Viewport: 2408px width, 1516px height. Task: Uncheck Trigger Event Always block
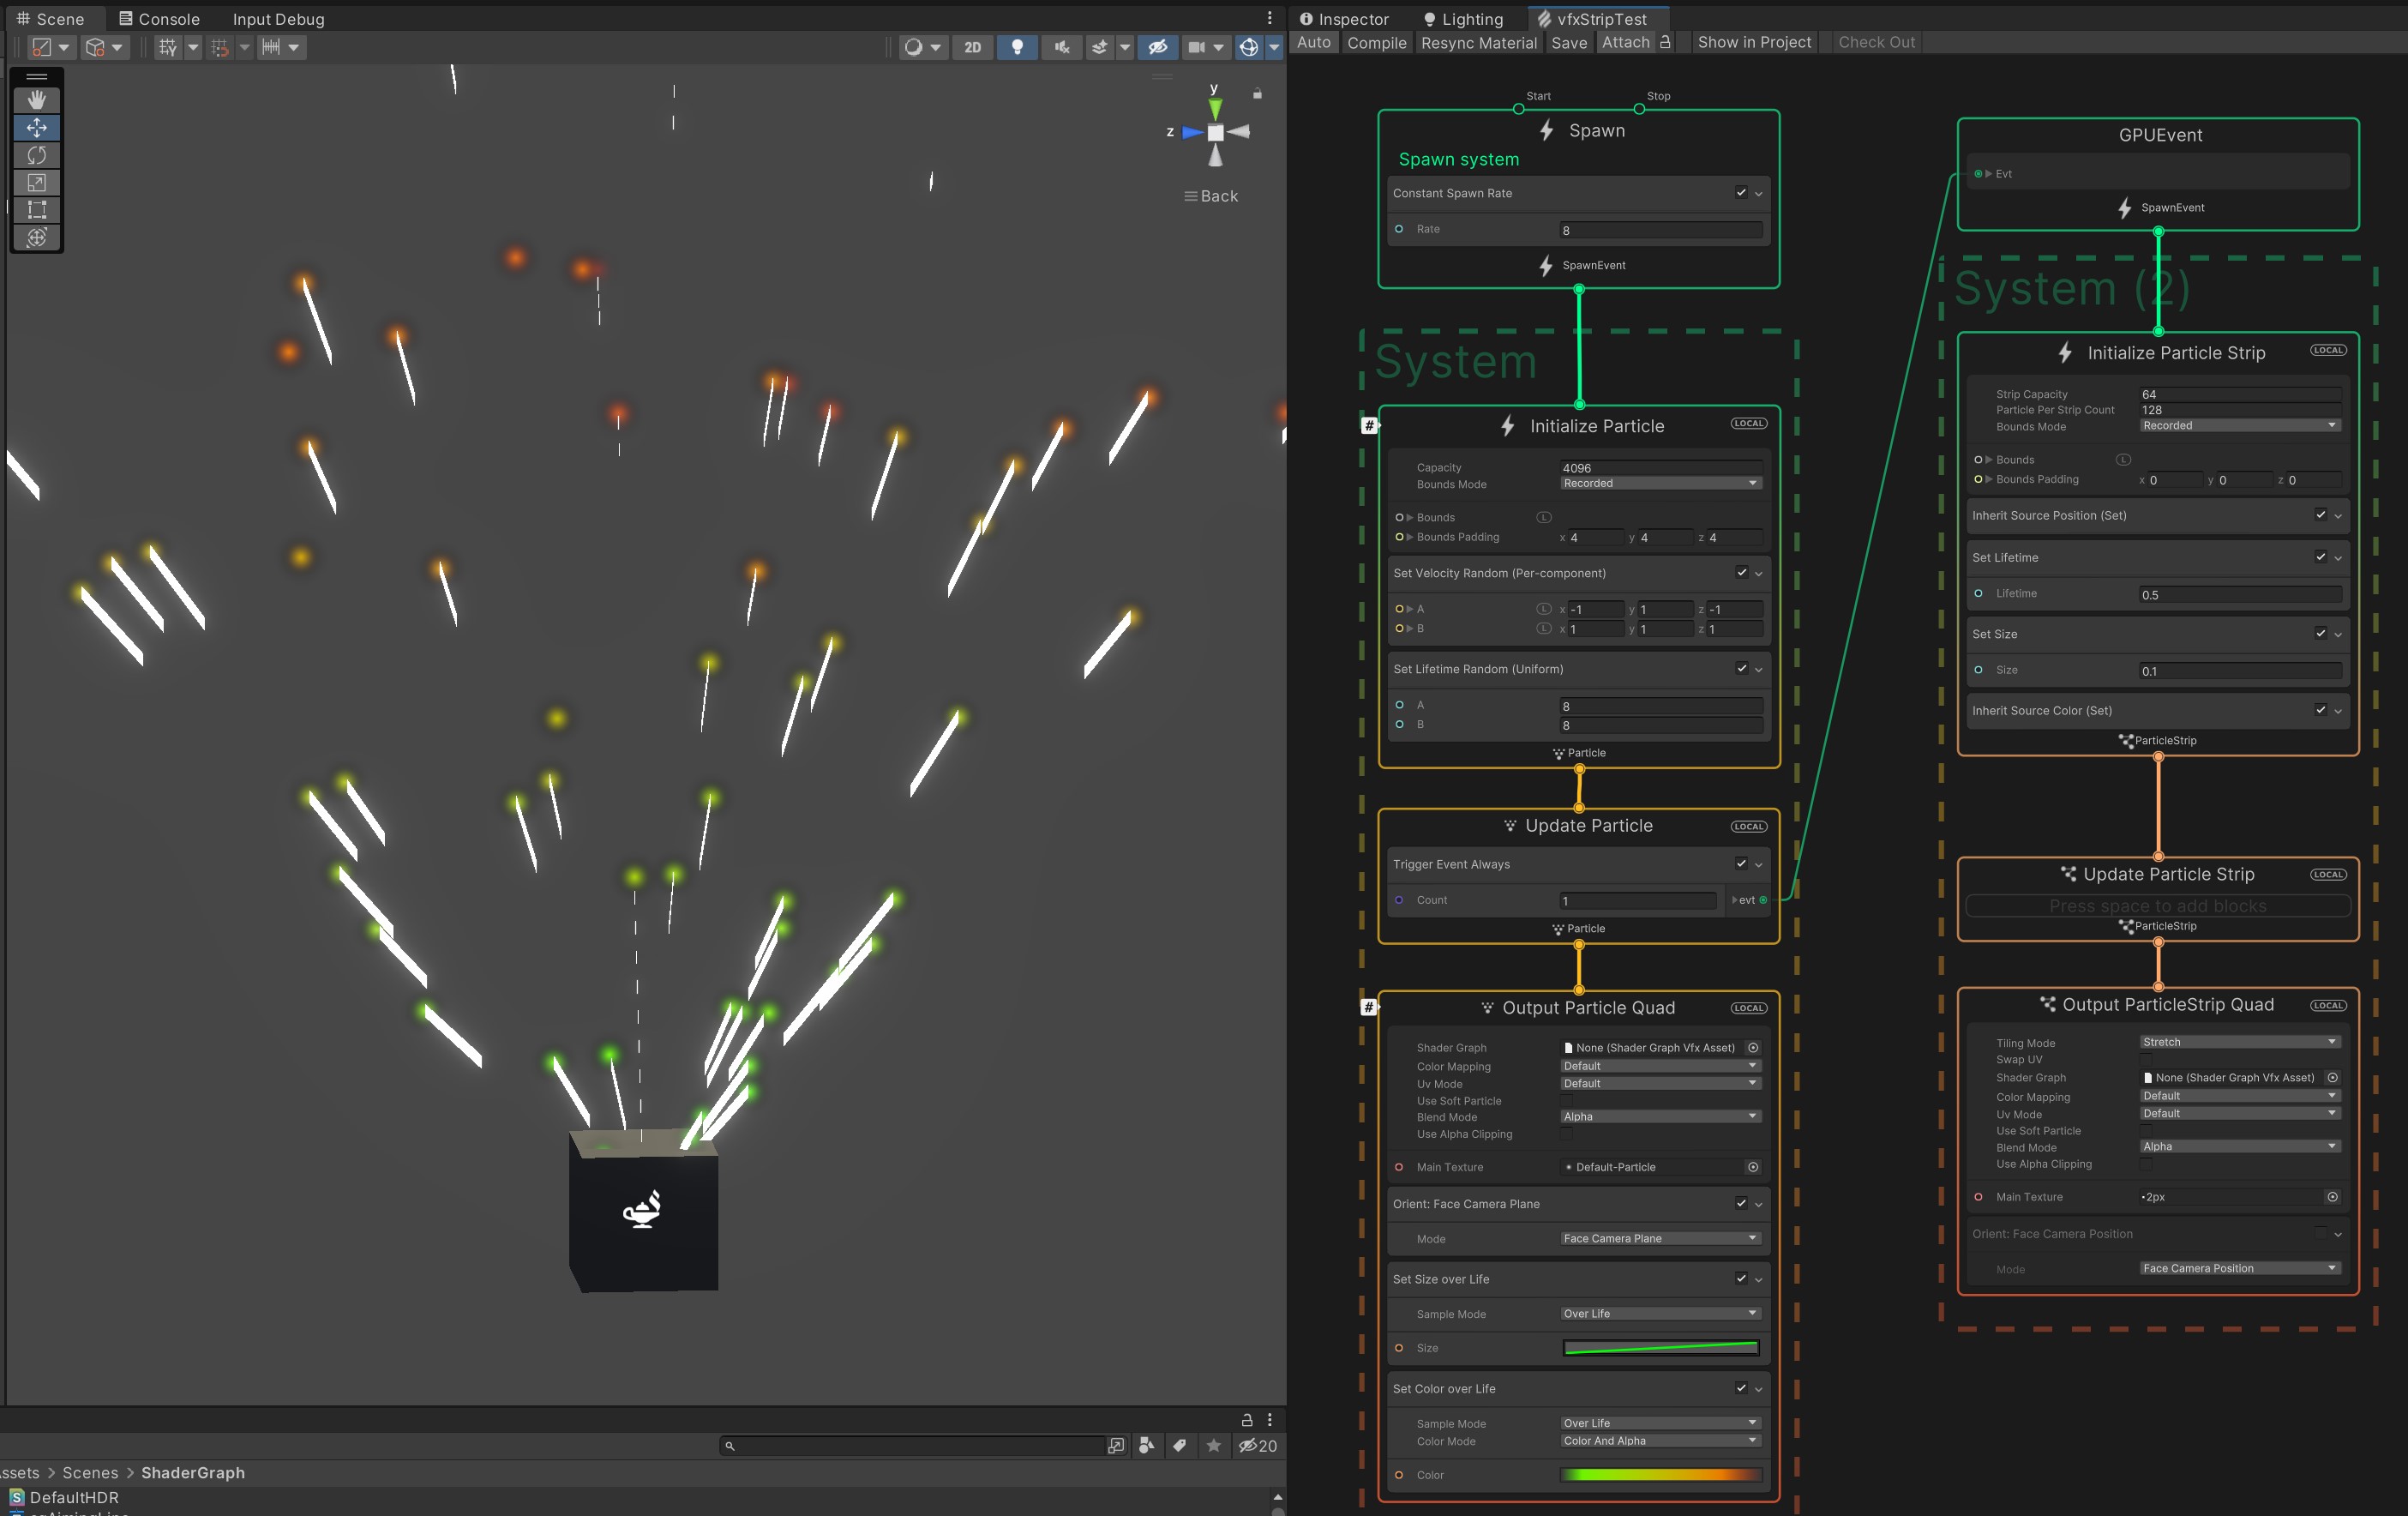[x=1741, y=864]
